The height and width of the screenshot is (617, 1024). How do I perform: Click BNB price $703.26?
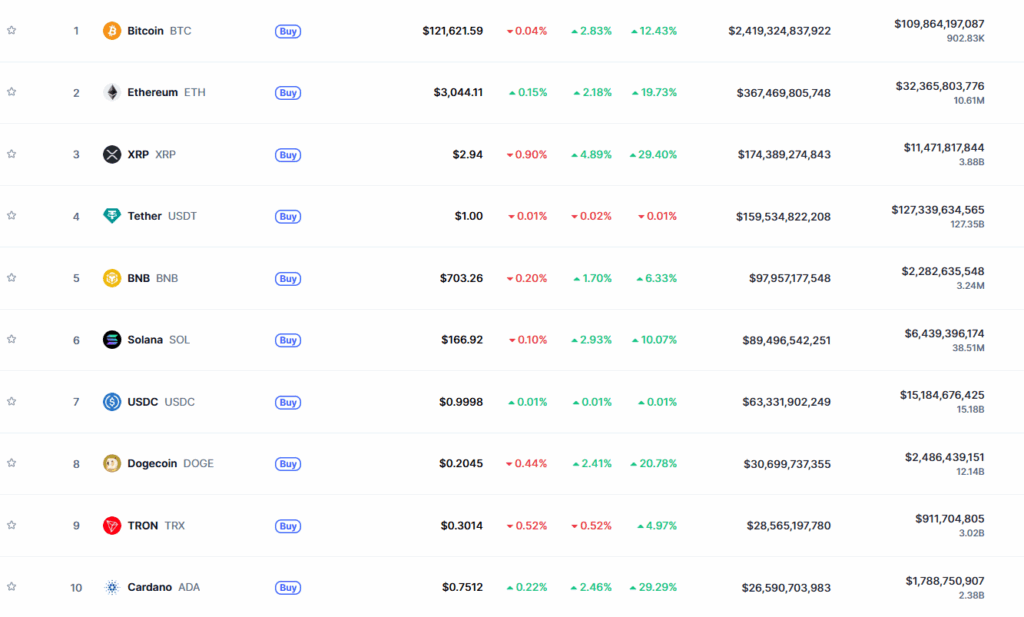[462, 278]
